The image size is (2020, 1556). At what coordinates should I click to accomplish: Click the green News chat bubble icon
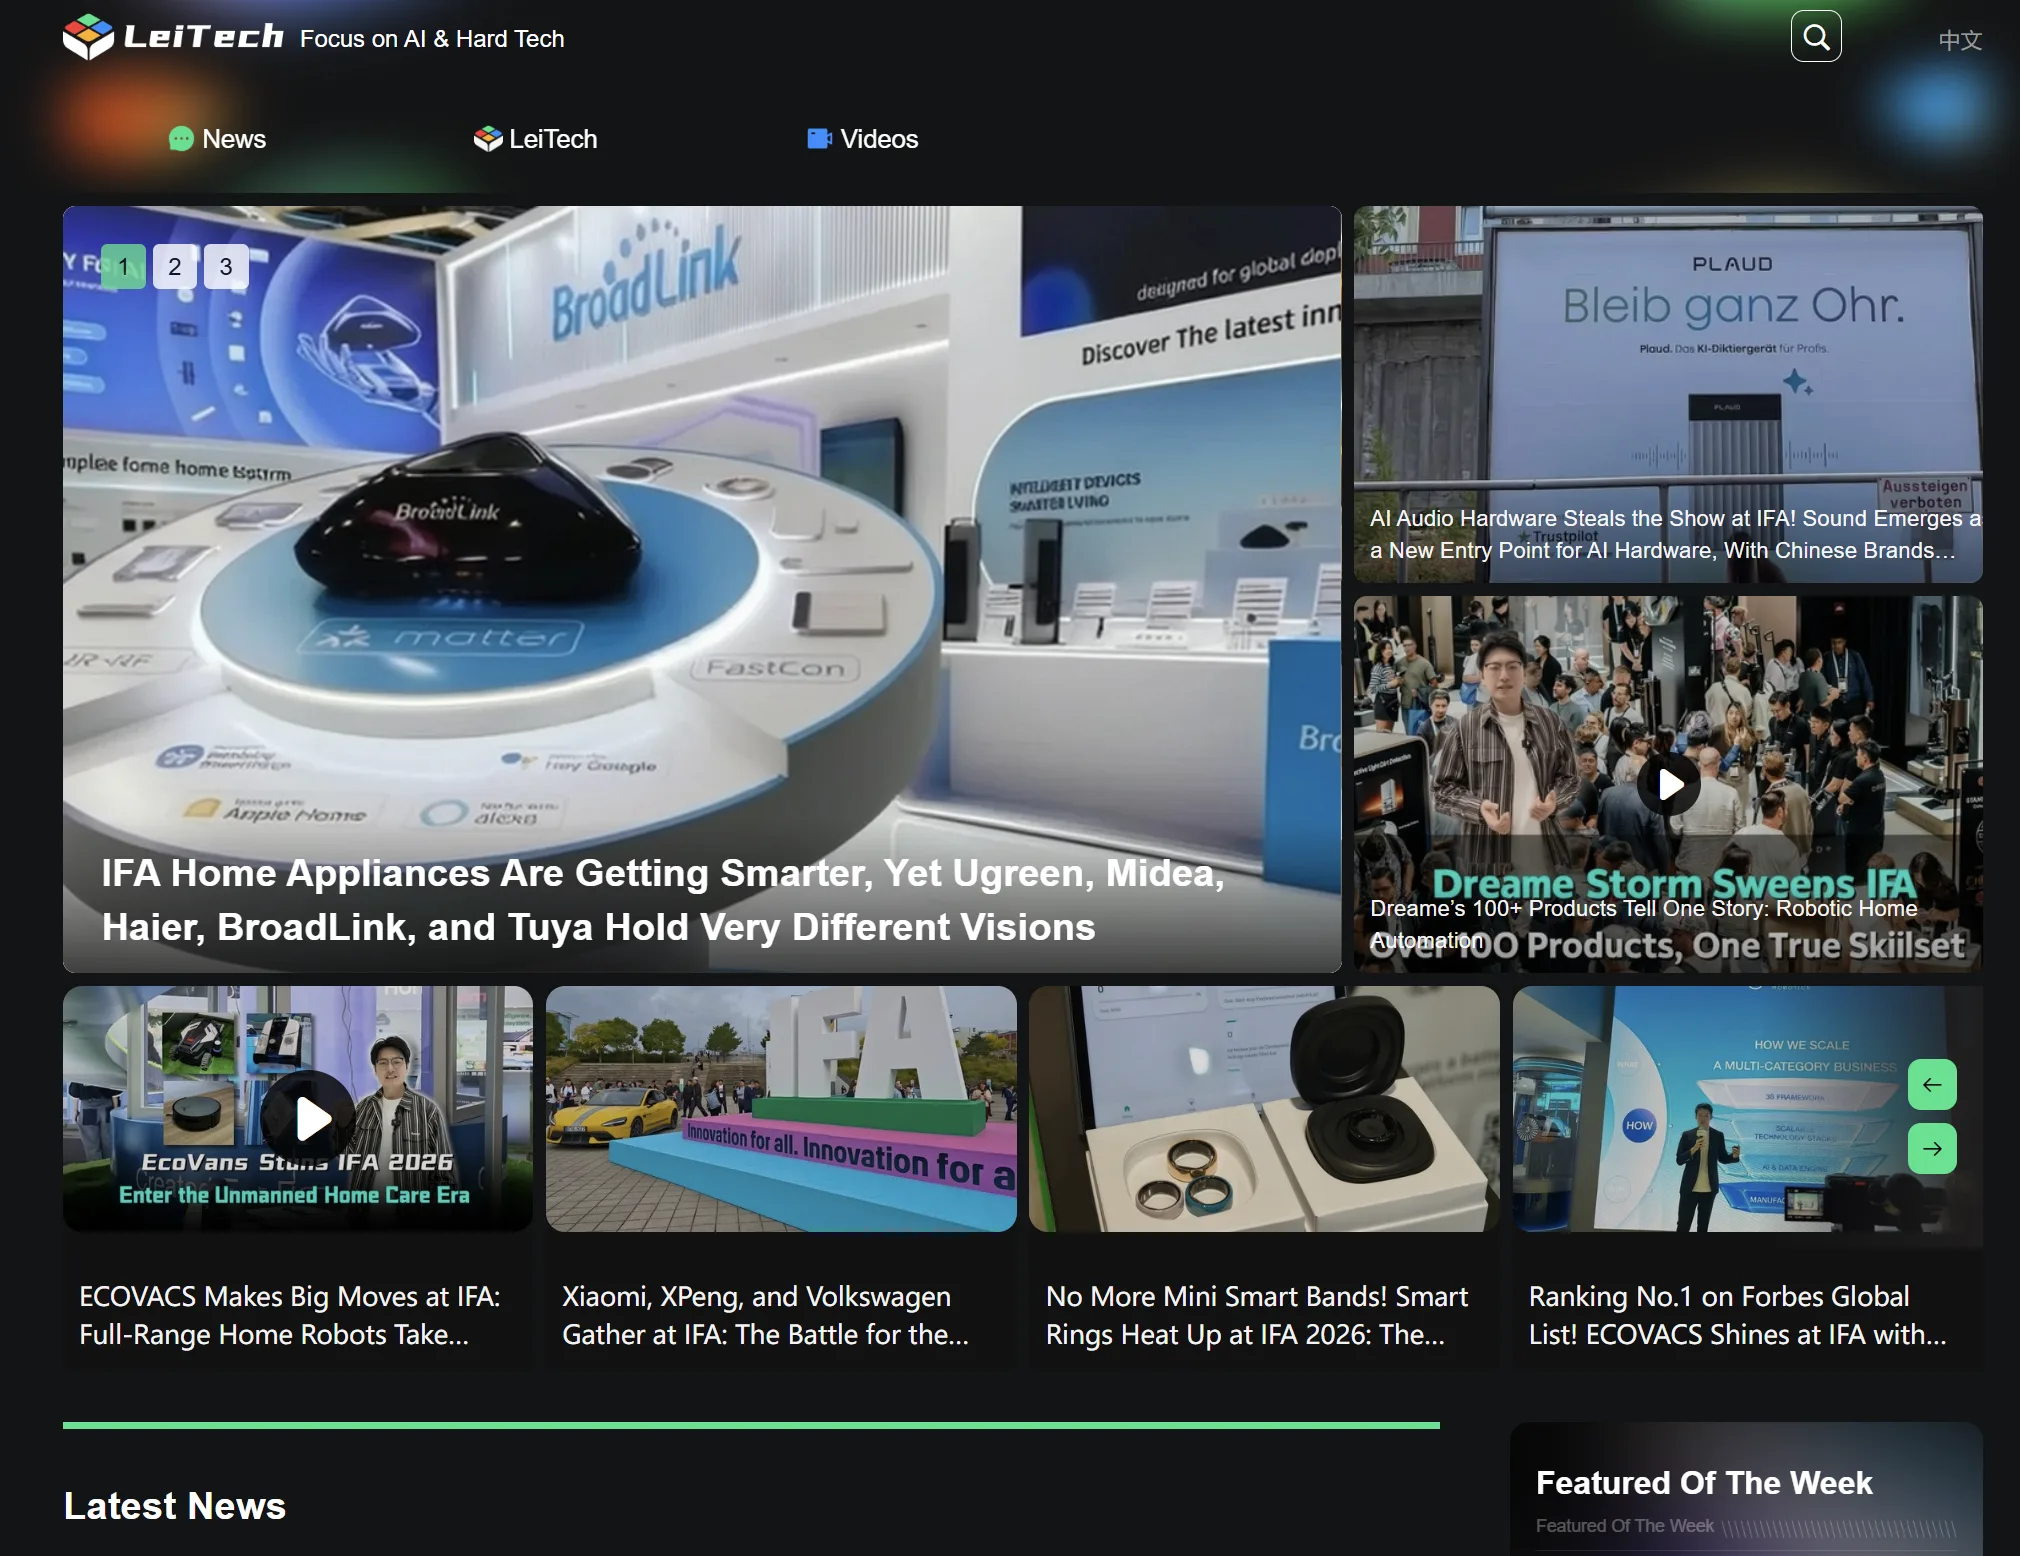click(181, 139)
